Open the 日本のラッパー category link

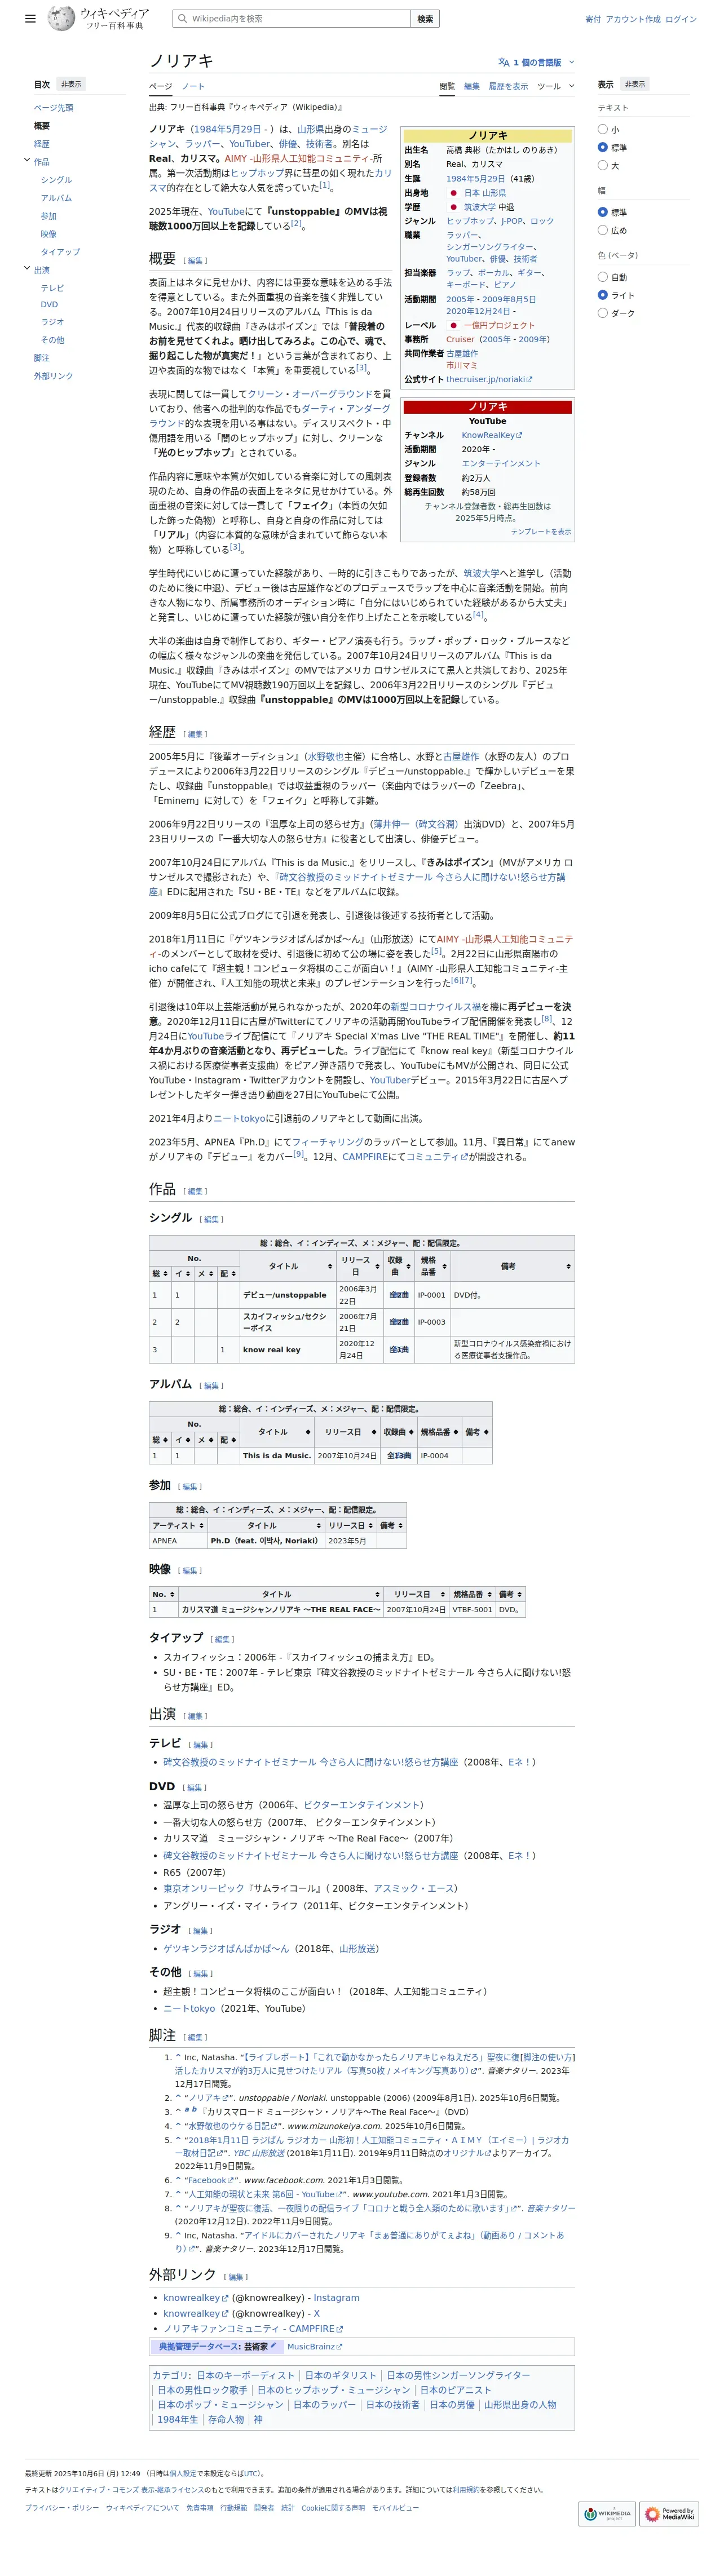(324, 2405)
